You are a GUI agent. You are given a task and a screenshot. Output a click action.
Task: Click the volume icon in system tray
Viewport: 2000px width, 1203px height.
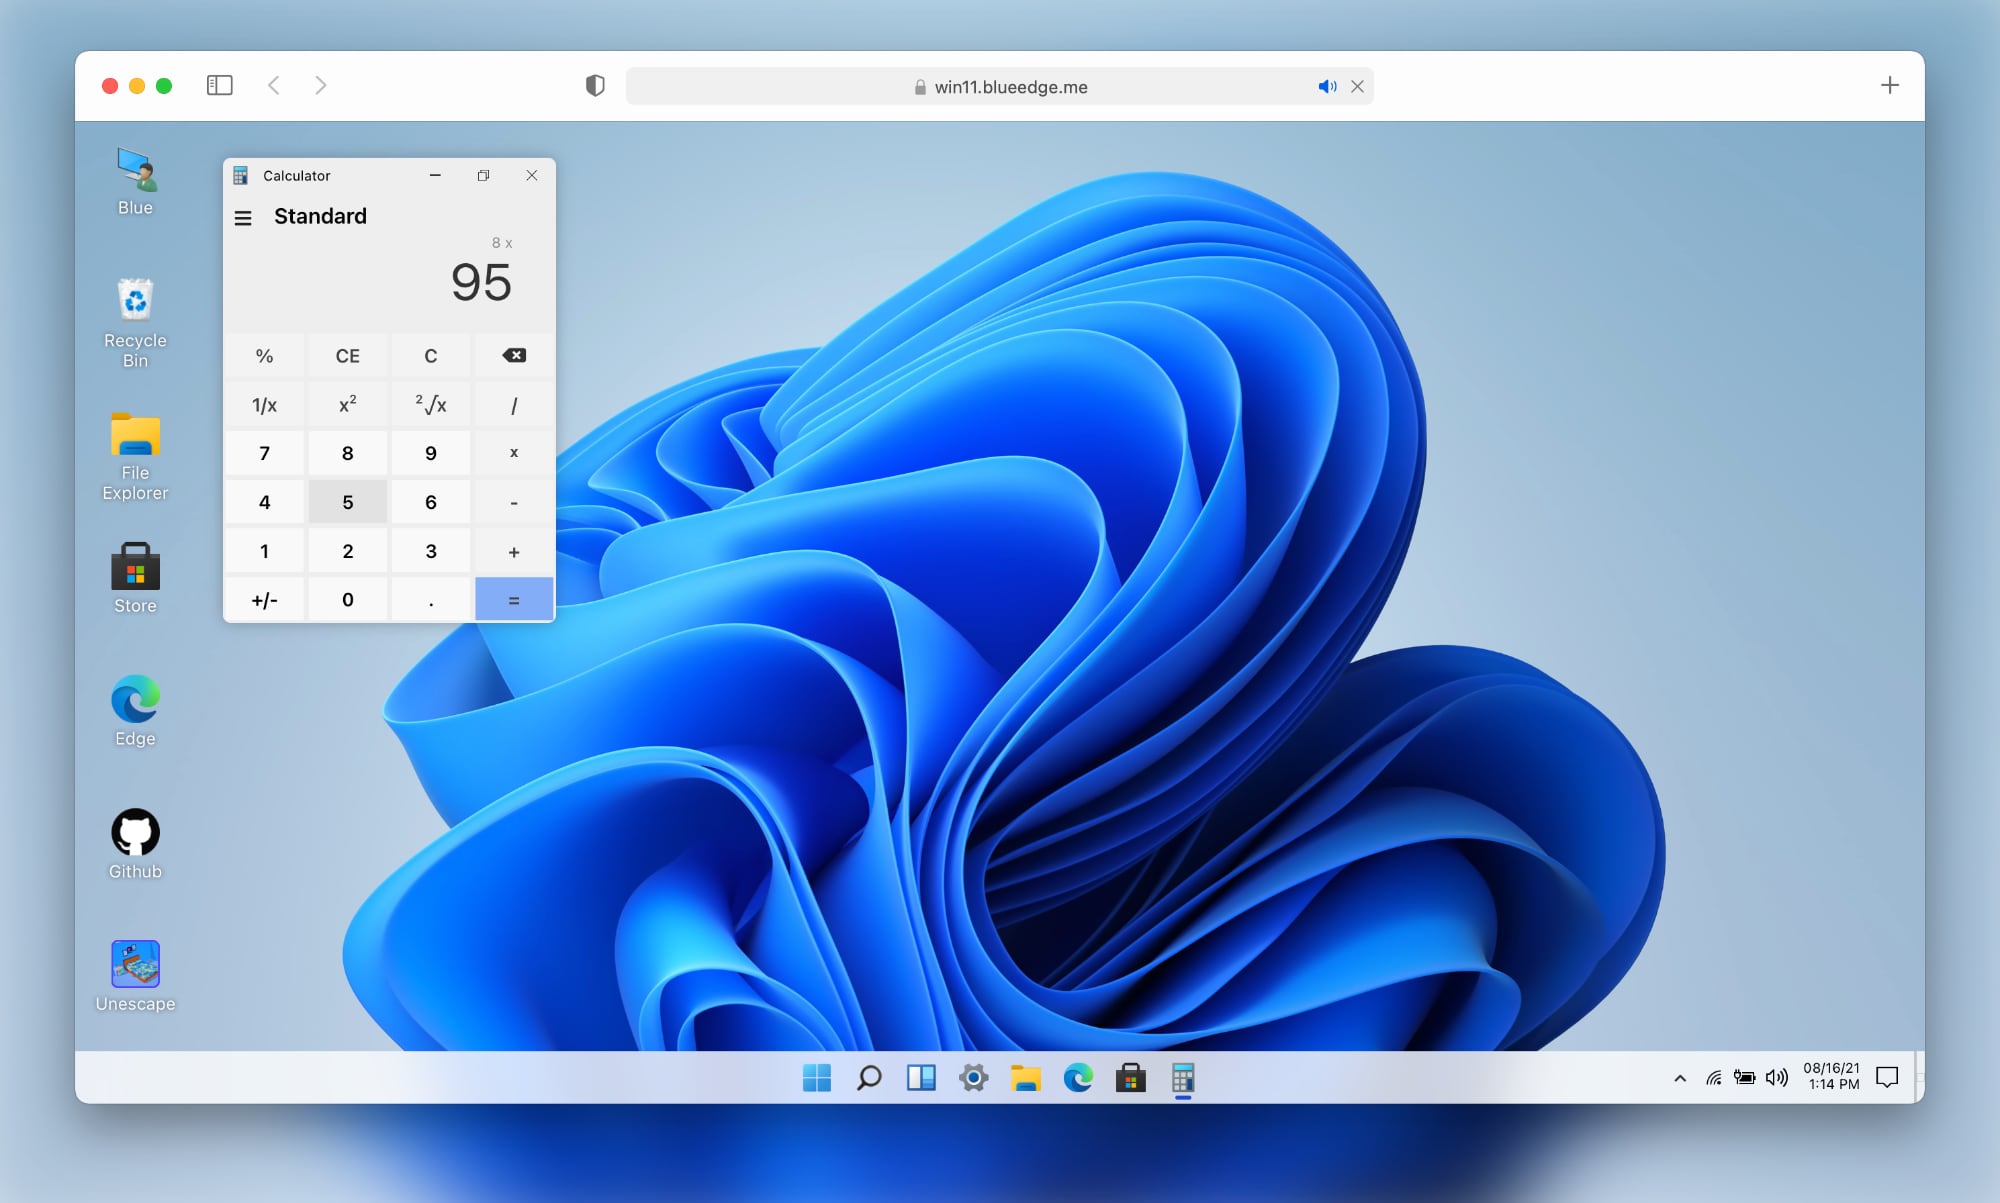(1777, 1077)
